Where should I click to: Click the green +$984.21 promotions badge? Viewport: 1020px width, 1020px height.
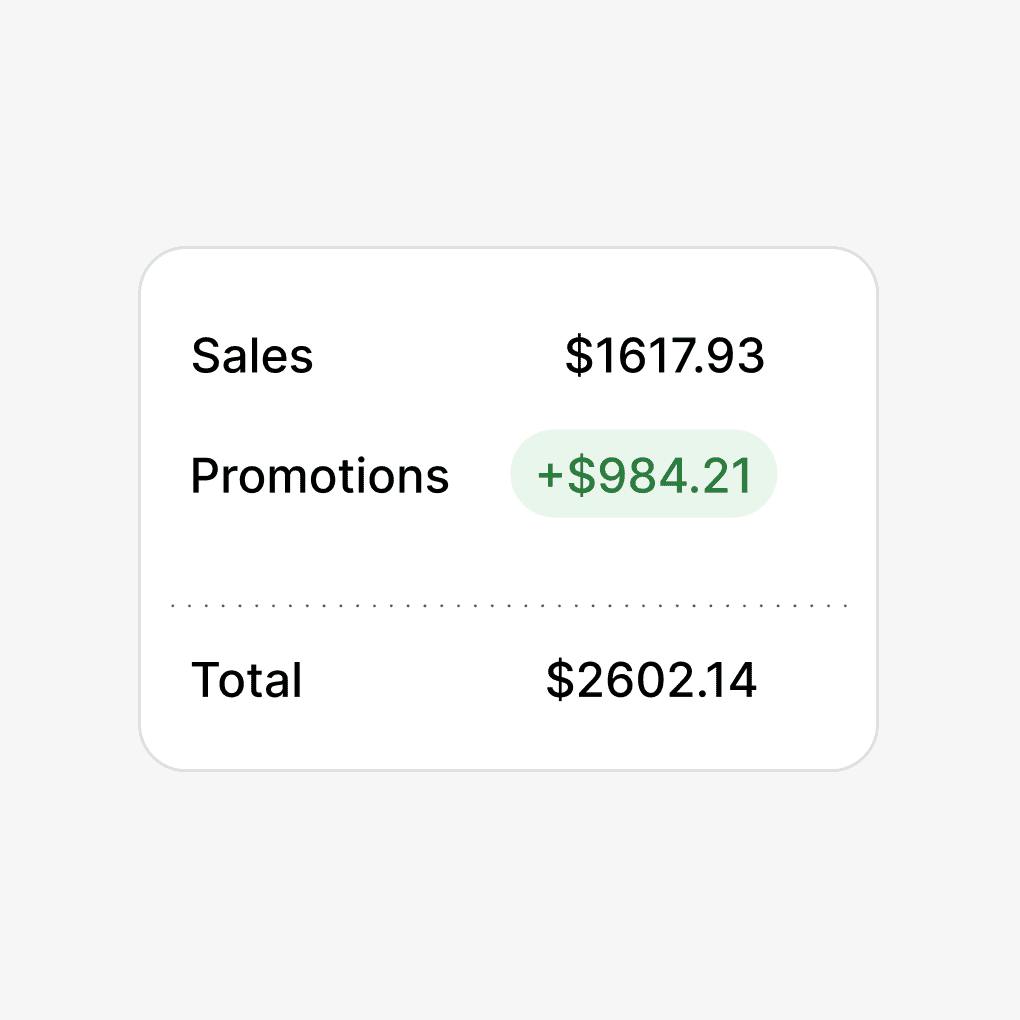point(644,474)
